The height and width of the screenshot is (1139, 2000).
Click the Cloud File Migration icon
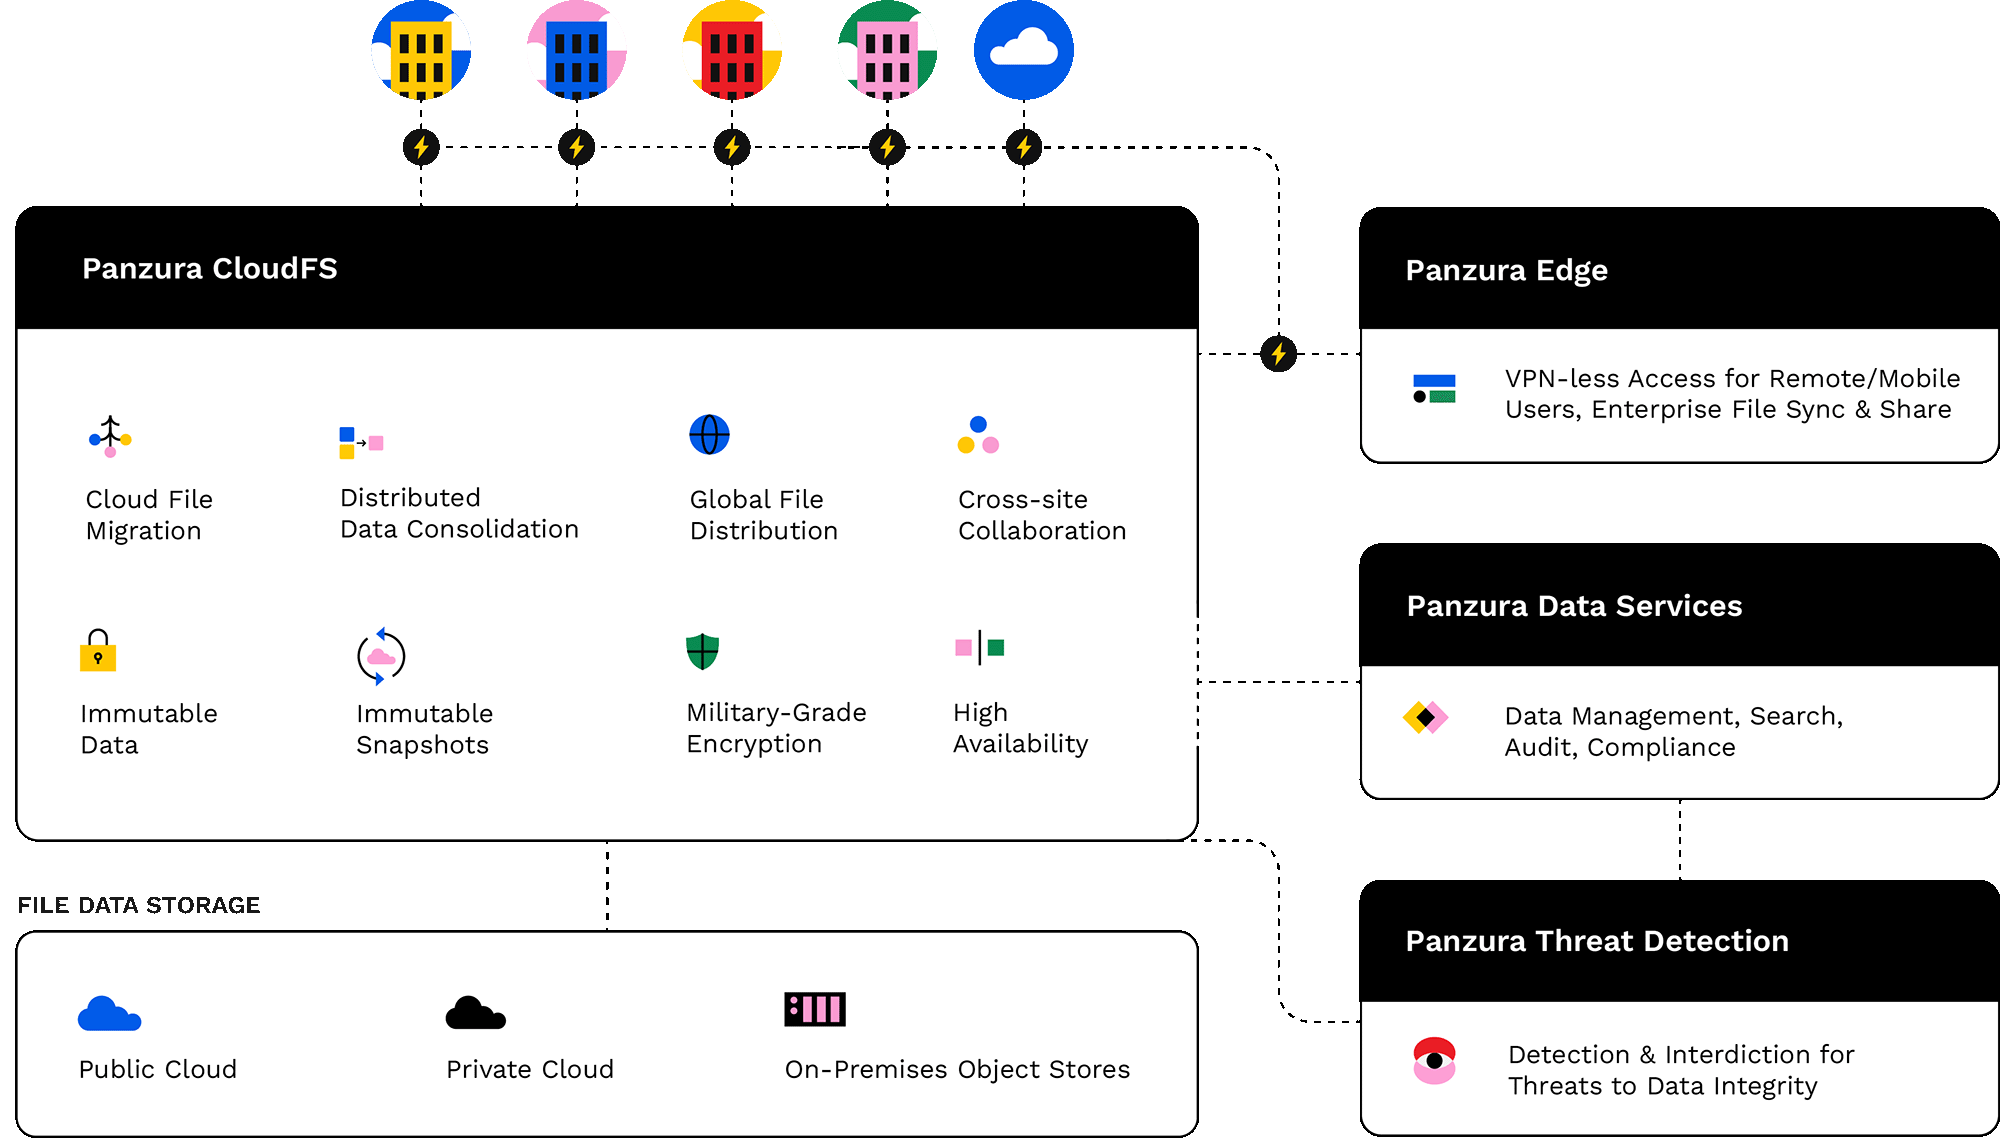coord(110,437)
